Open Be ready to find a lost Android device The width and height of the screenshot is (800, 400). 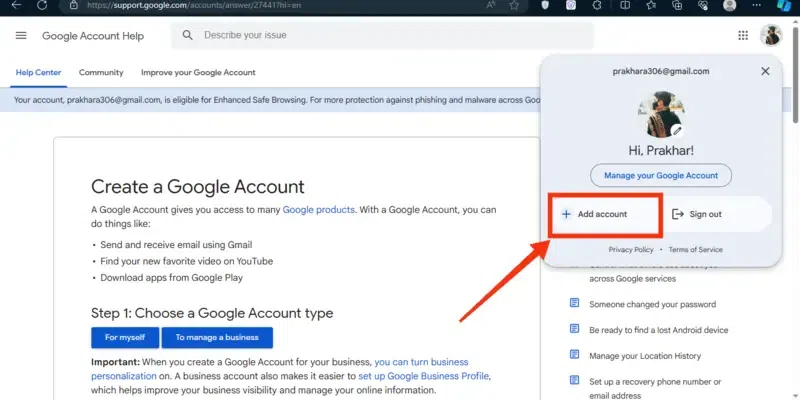[x=659, y=330]
